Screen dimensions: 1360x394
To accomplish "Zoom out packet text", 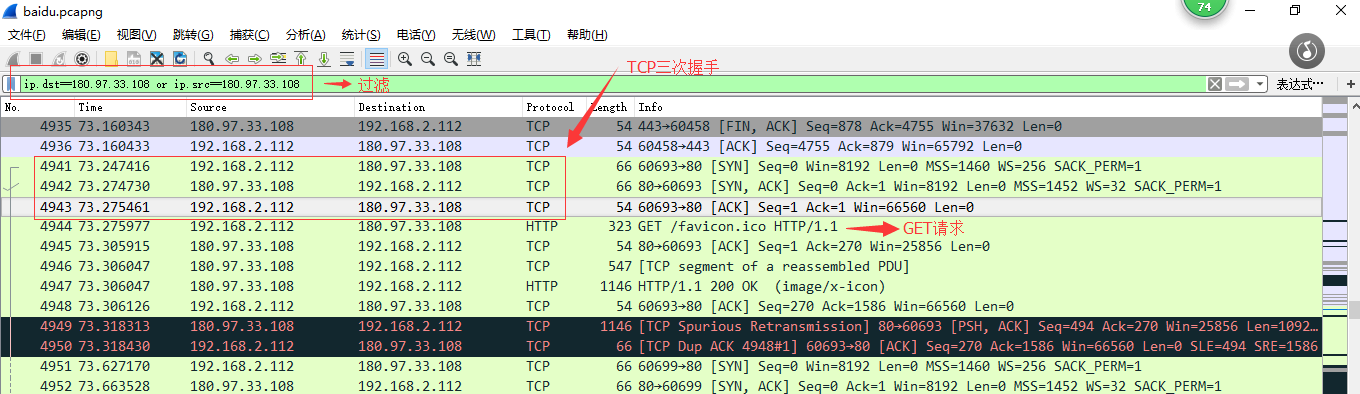I will (x=428, y=59).
